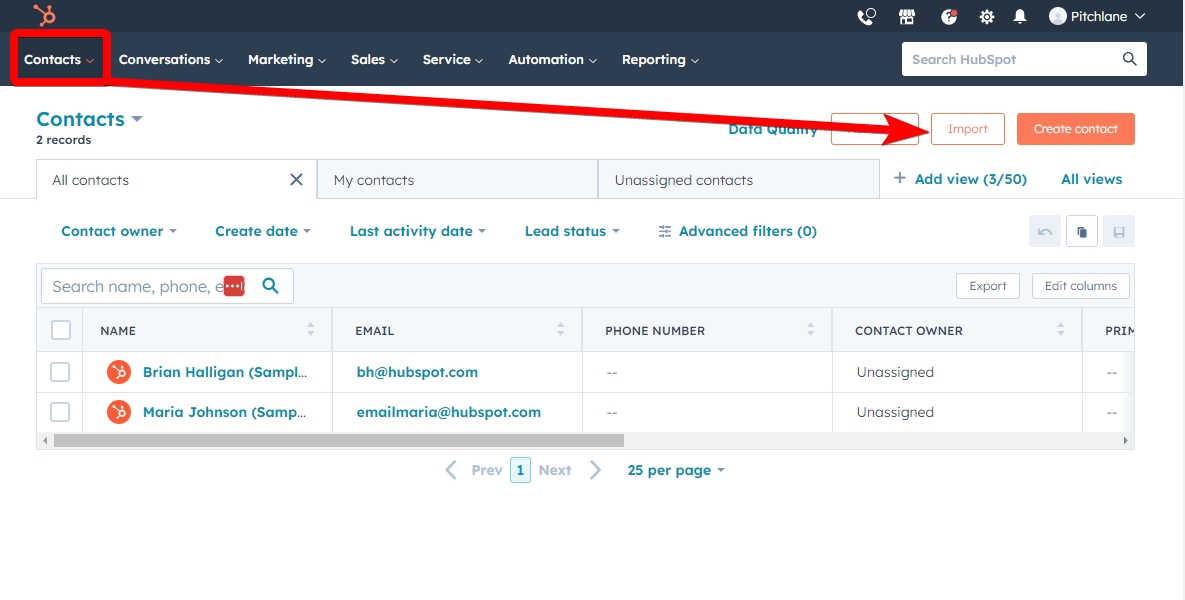The width and height of the screenshot is (1185, 600).
Task: Switch to the Unassigned contacts tab
Action: point(684,180)
